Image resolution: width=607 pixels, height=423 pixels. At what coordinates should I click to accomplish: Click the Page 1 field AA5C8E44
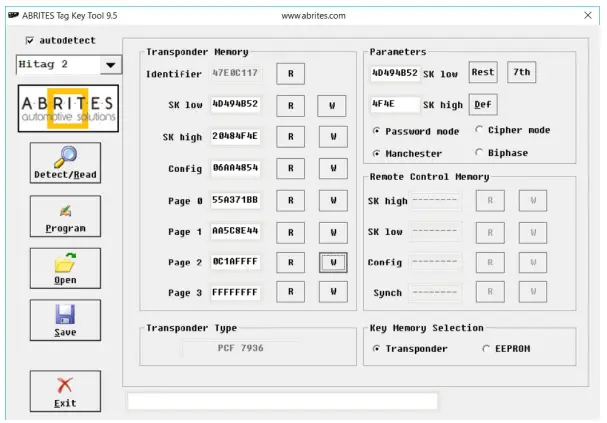(235, 231)
